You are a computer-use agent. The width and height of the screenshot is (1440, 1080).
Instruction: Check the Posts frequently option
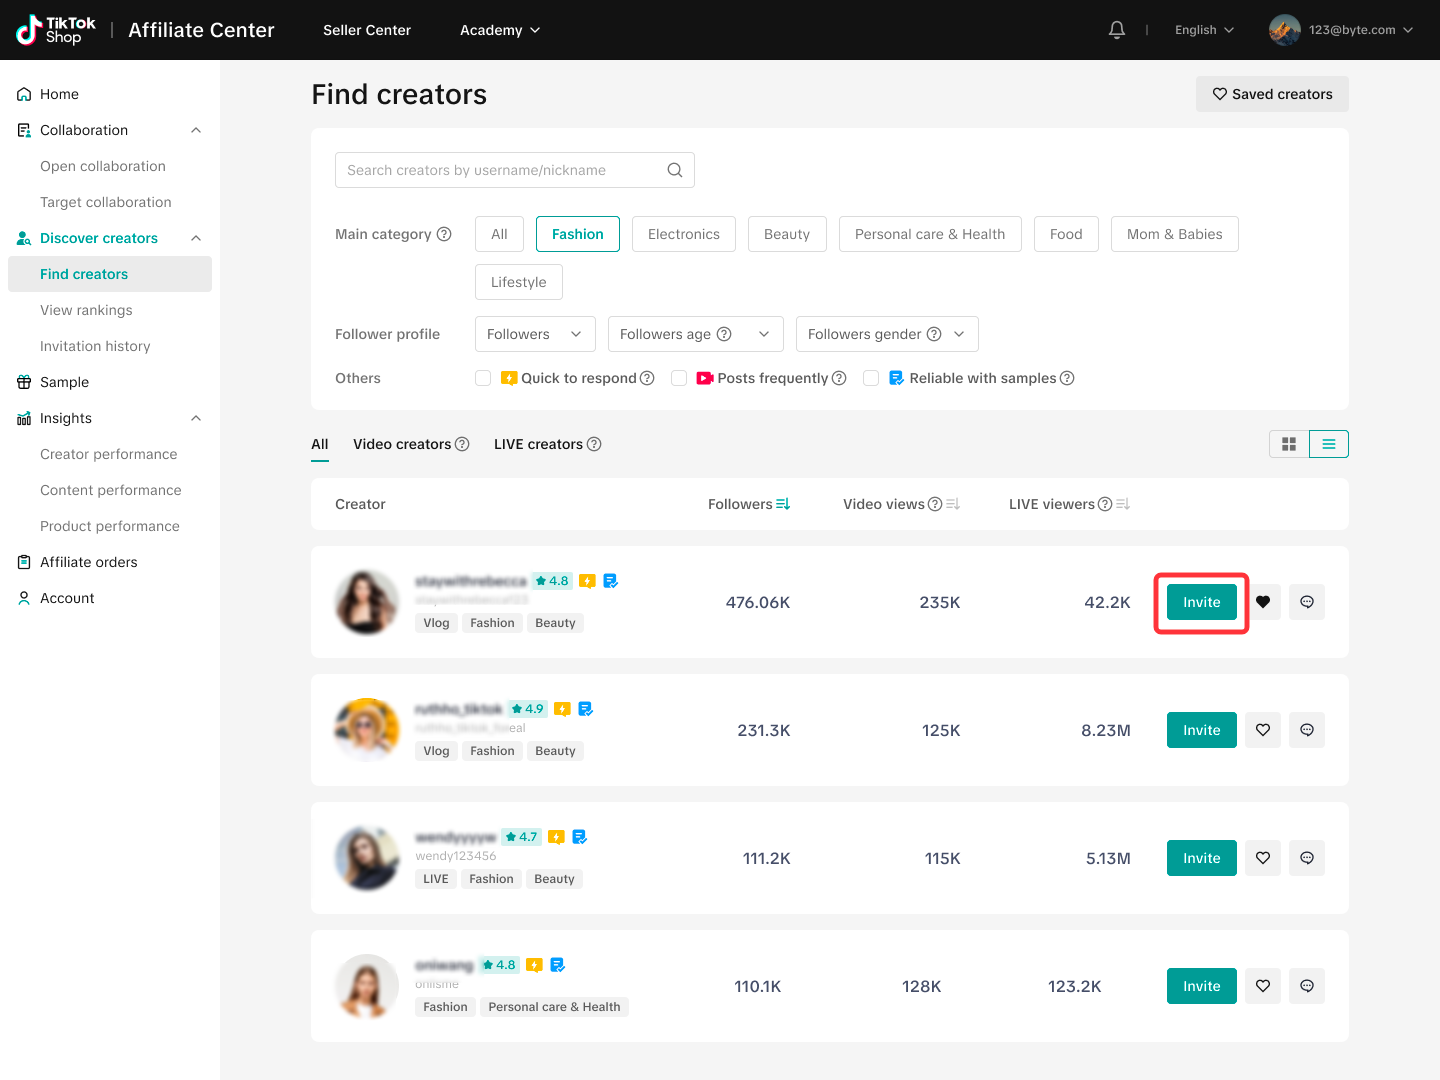click(679, 378)
